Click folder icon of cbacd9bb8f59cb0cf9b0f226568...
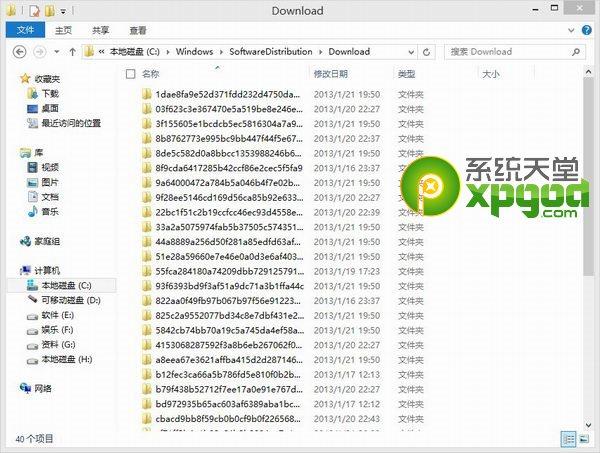Screen dimensions: 600x453 [146, 419]
